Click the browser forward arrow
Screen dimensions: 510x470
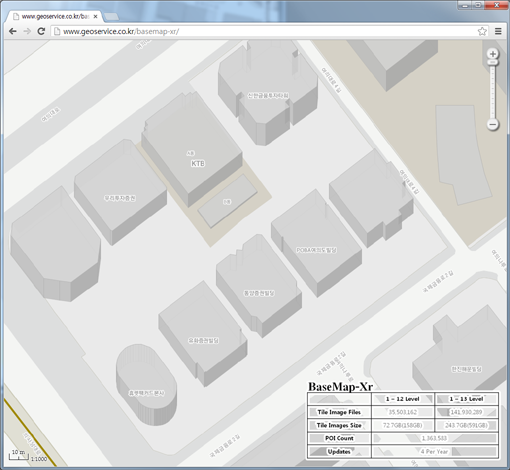[27, 31]
